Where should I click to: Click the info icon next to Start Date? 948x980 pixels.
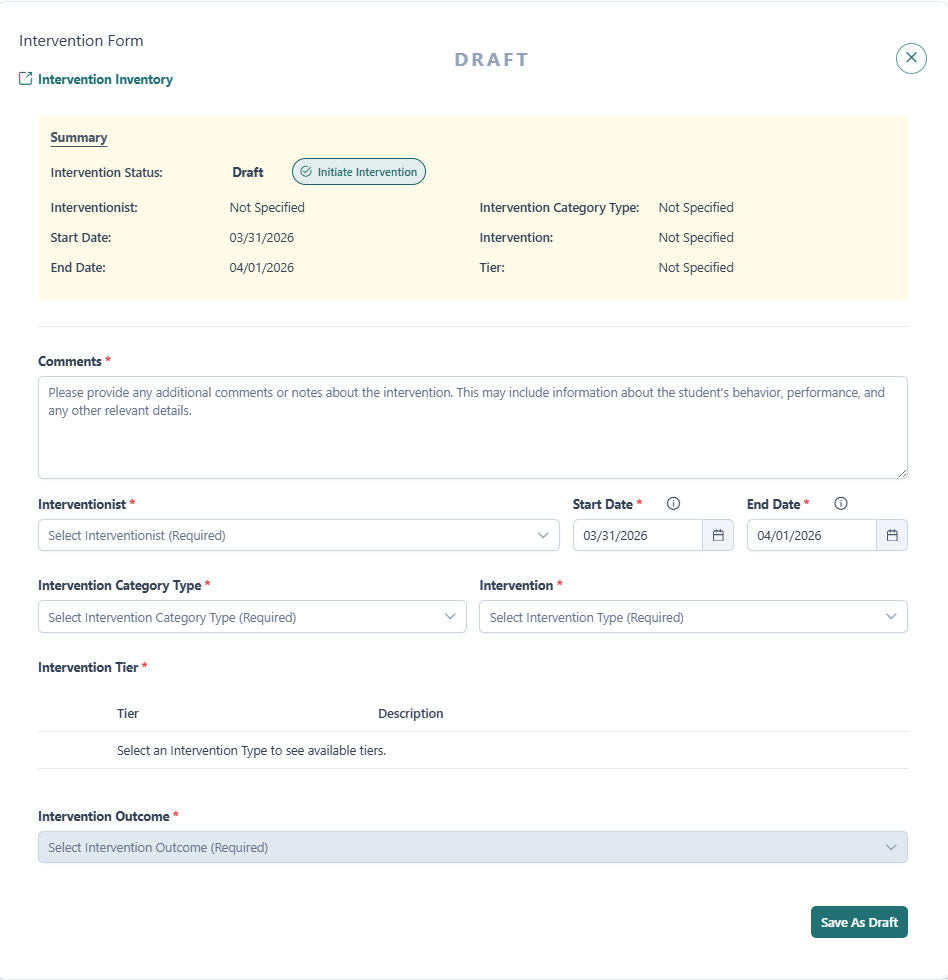point(673,503)
